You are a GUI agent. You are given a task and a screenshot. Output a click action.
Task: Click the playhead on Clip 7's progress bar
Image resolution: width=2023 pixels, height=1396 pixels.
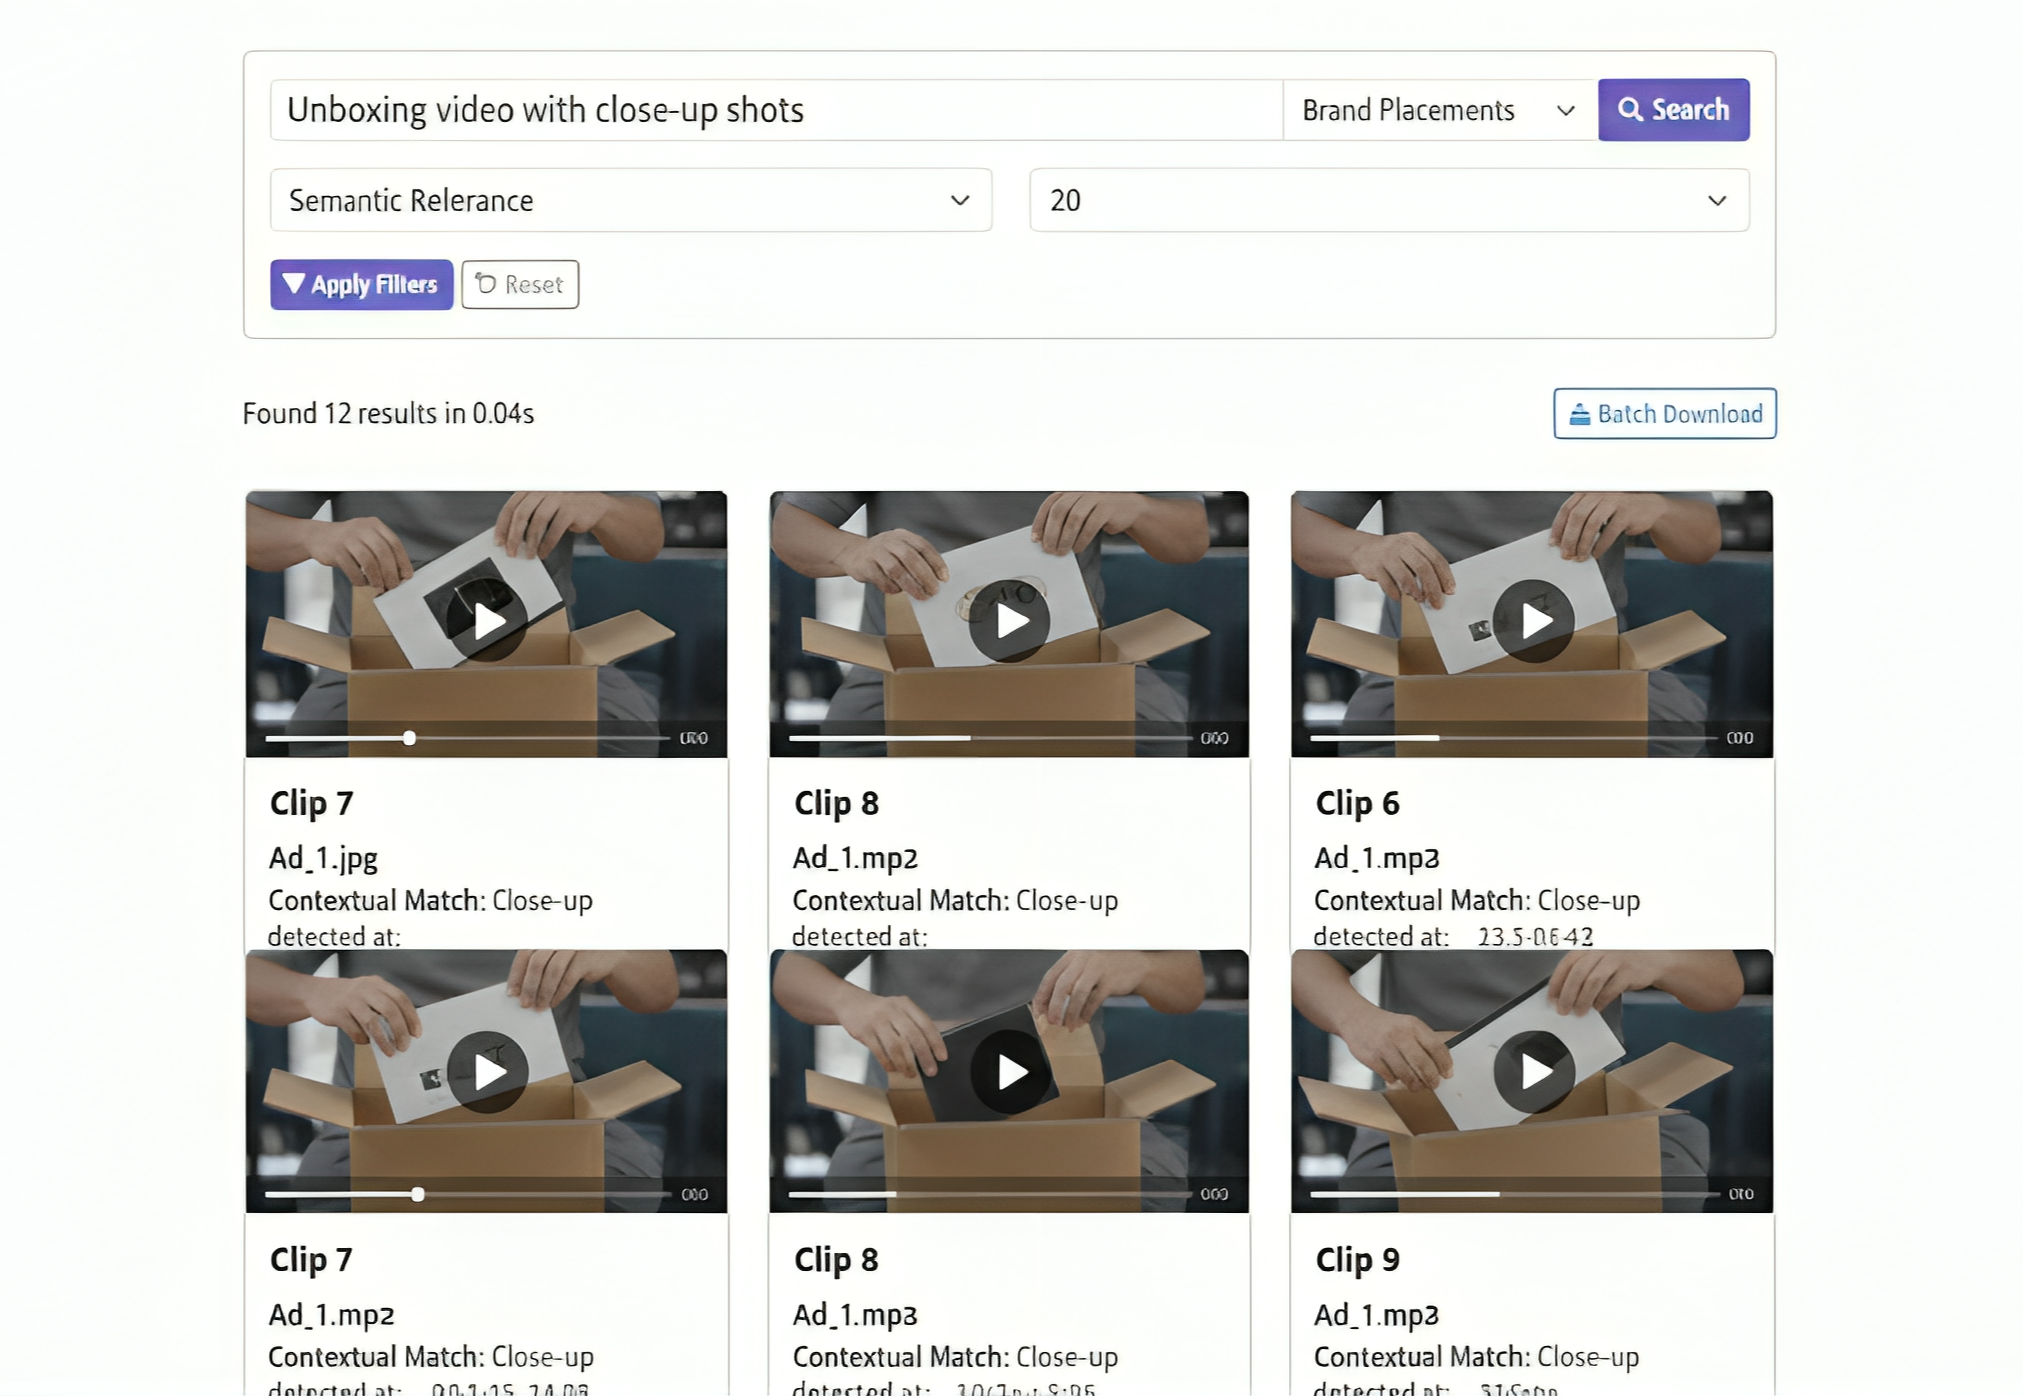(x=409, y=738)
